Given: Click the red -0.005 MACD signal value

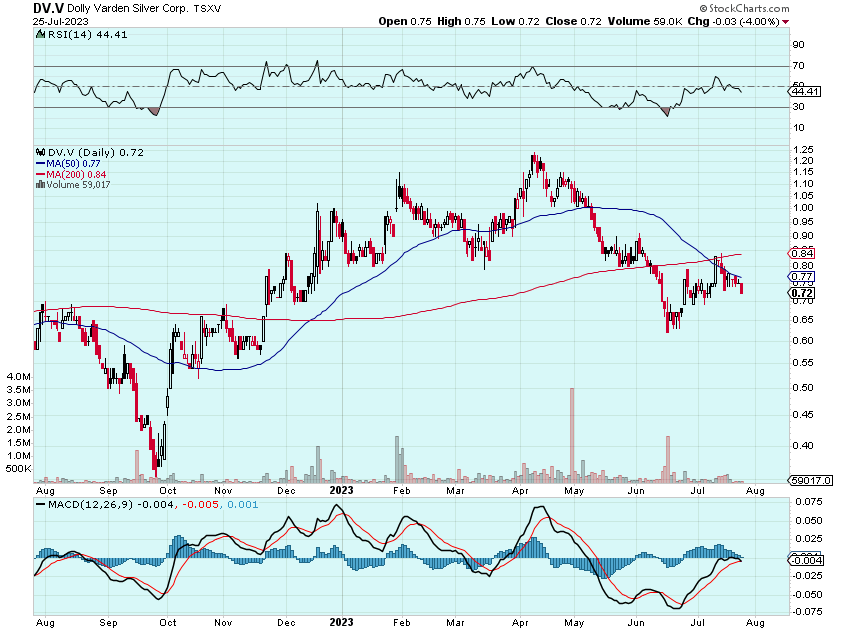Looking at the screenshot, I should (200, 504).
